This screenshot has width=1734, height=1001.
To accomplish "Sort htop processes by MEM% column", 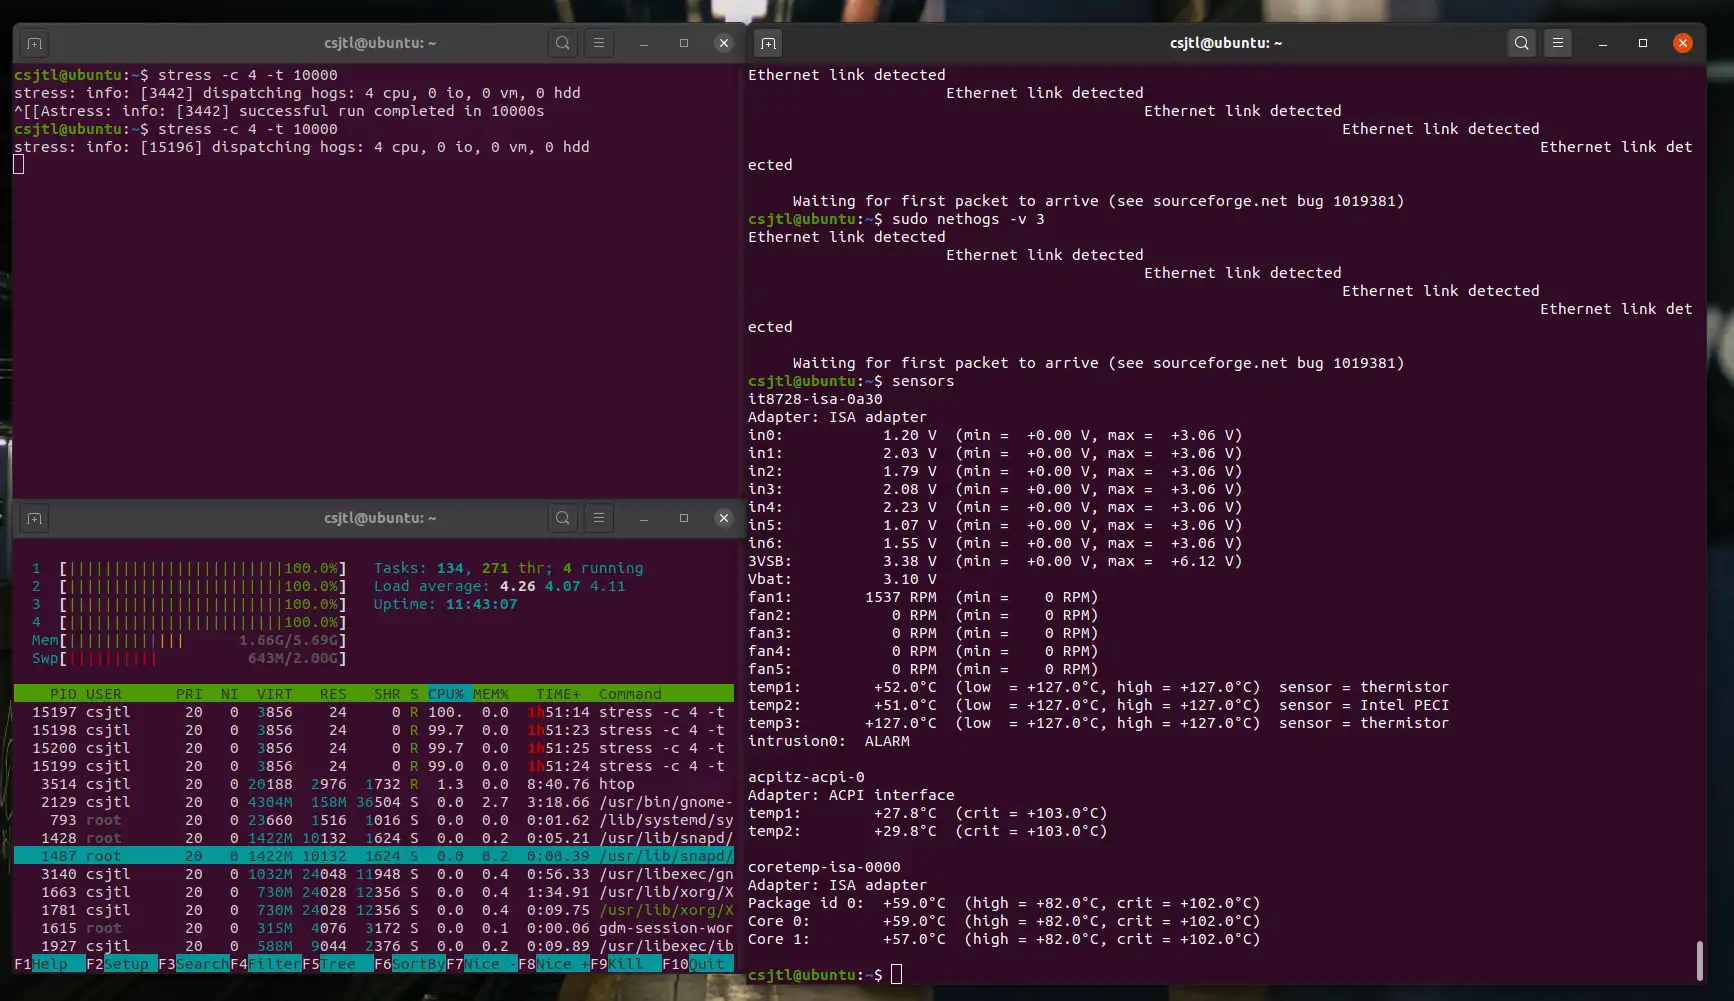I will pyautogui.click(x=491, y=694).
